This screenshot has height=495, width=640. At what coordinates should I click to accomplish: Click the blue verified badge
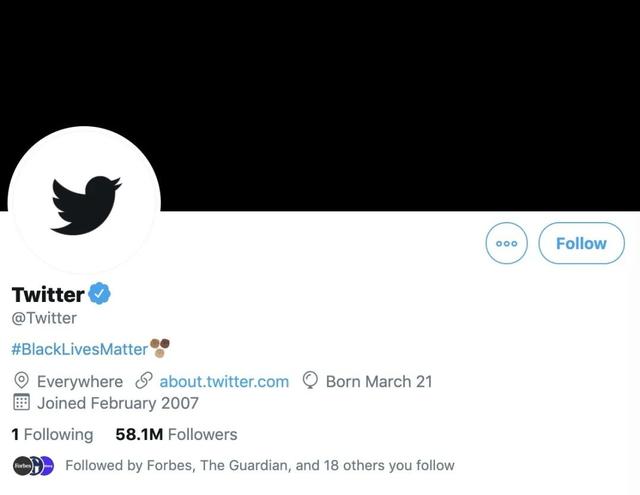100,294
